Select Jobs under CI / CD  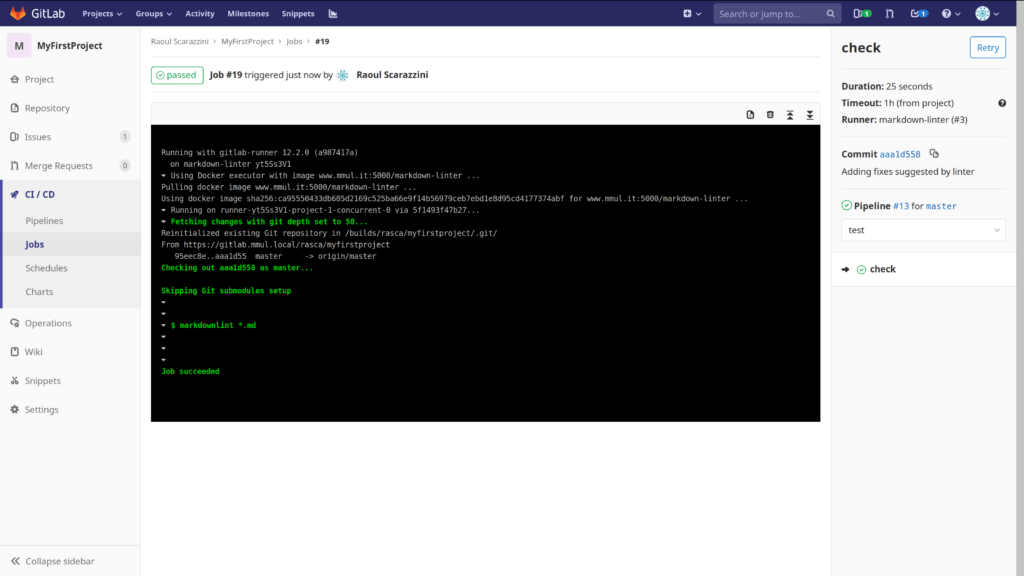(x=35, y=244)
